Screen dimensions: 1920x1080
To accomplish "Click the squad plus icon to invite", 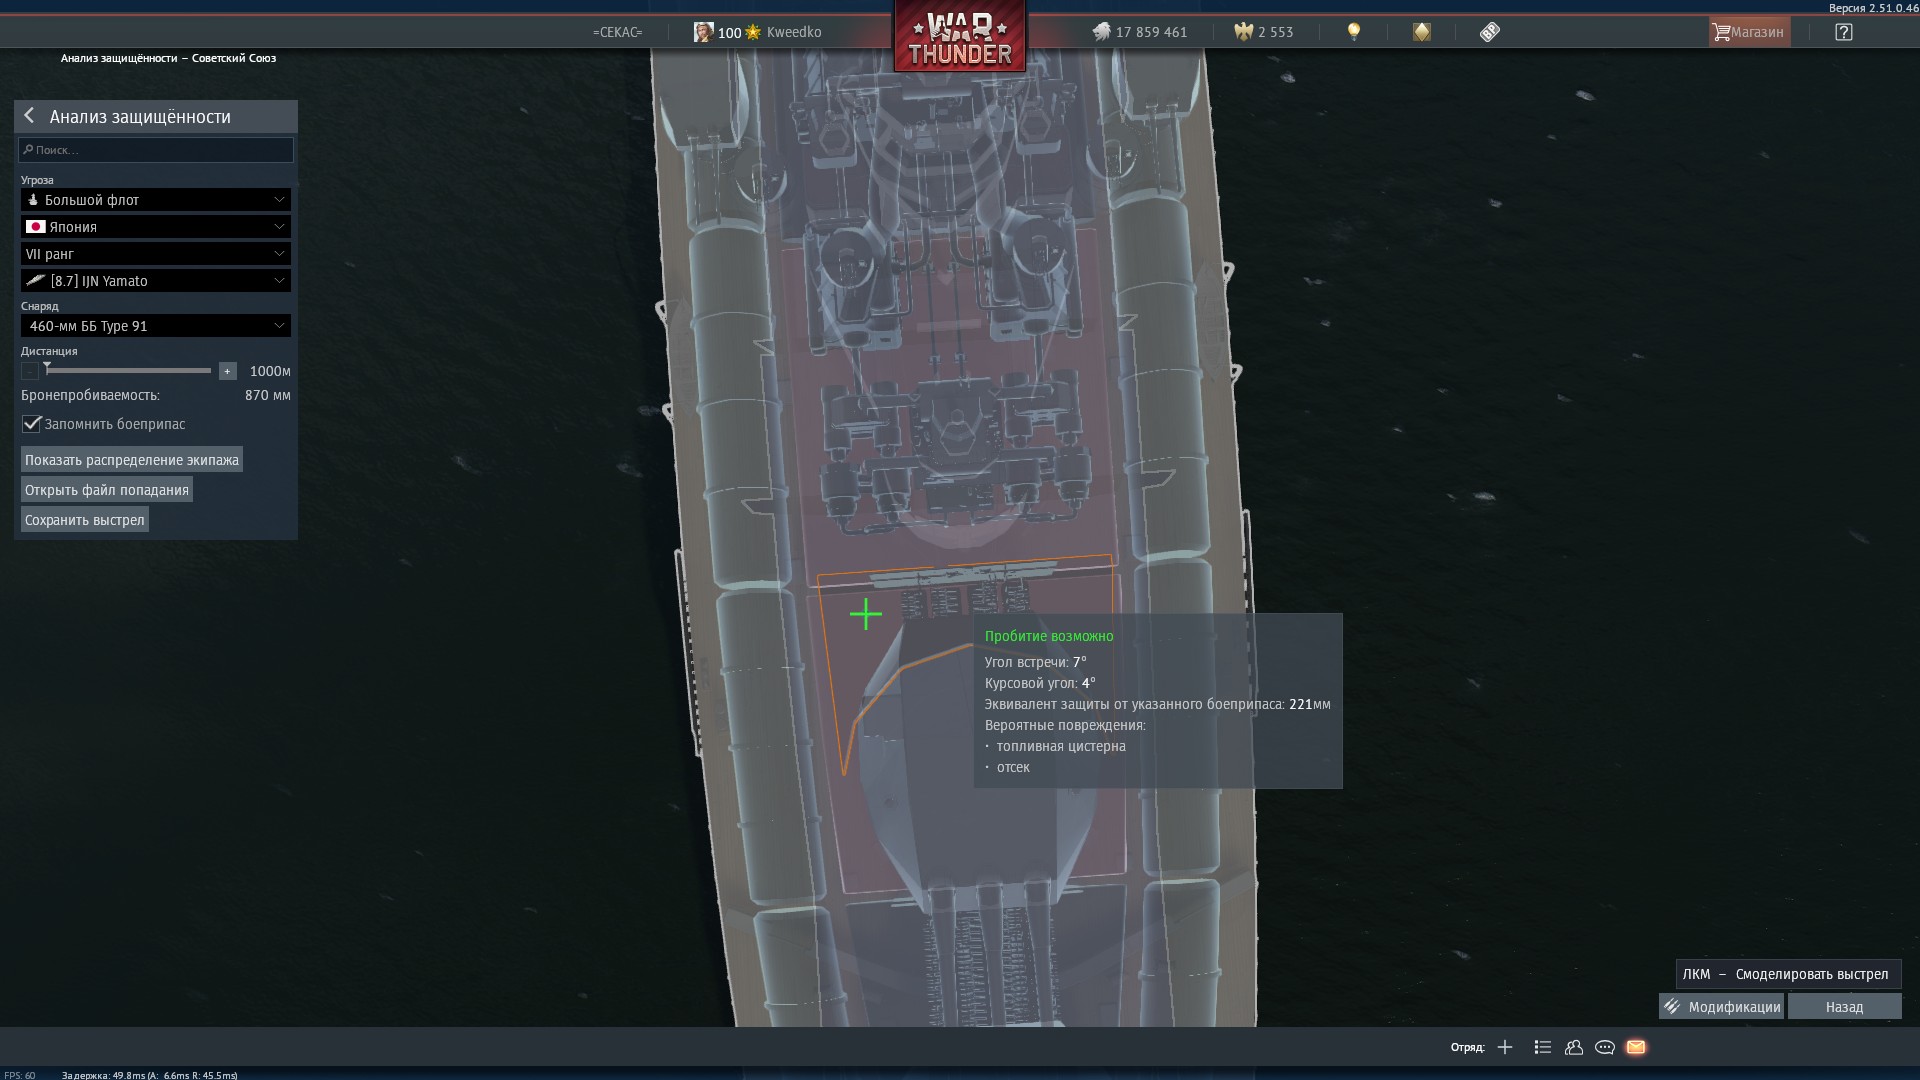I will coord(1504,1047).
